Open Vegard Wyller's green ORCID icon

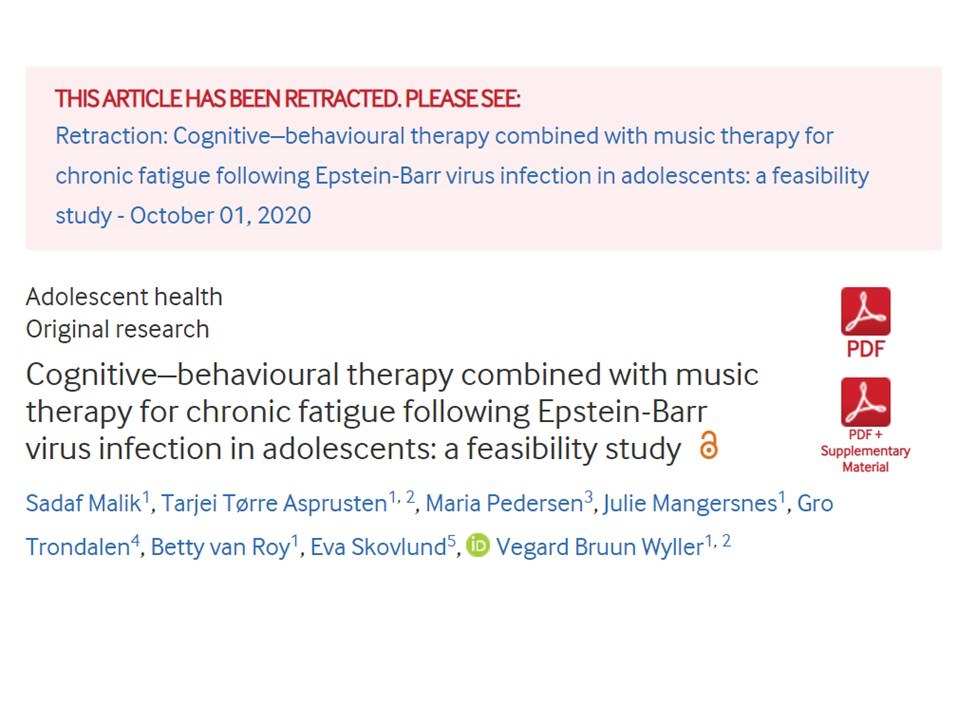[x=478, y=546]
